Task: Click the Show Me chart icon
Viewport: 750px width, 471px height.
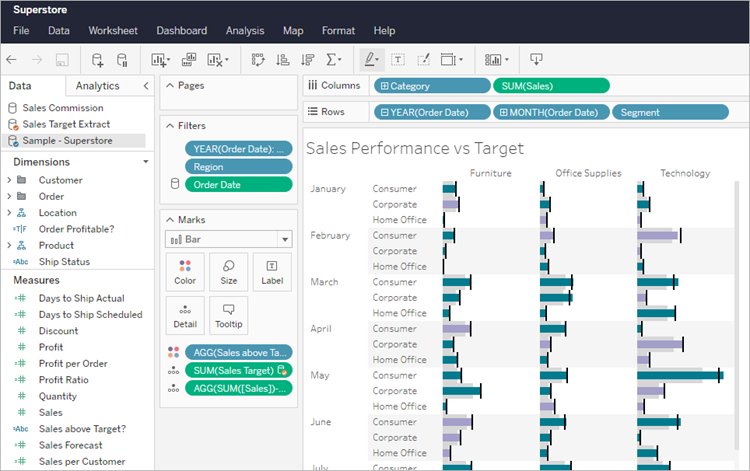Action: (x=496, y=60)
